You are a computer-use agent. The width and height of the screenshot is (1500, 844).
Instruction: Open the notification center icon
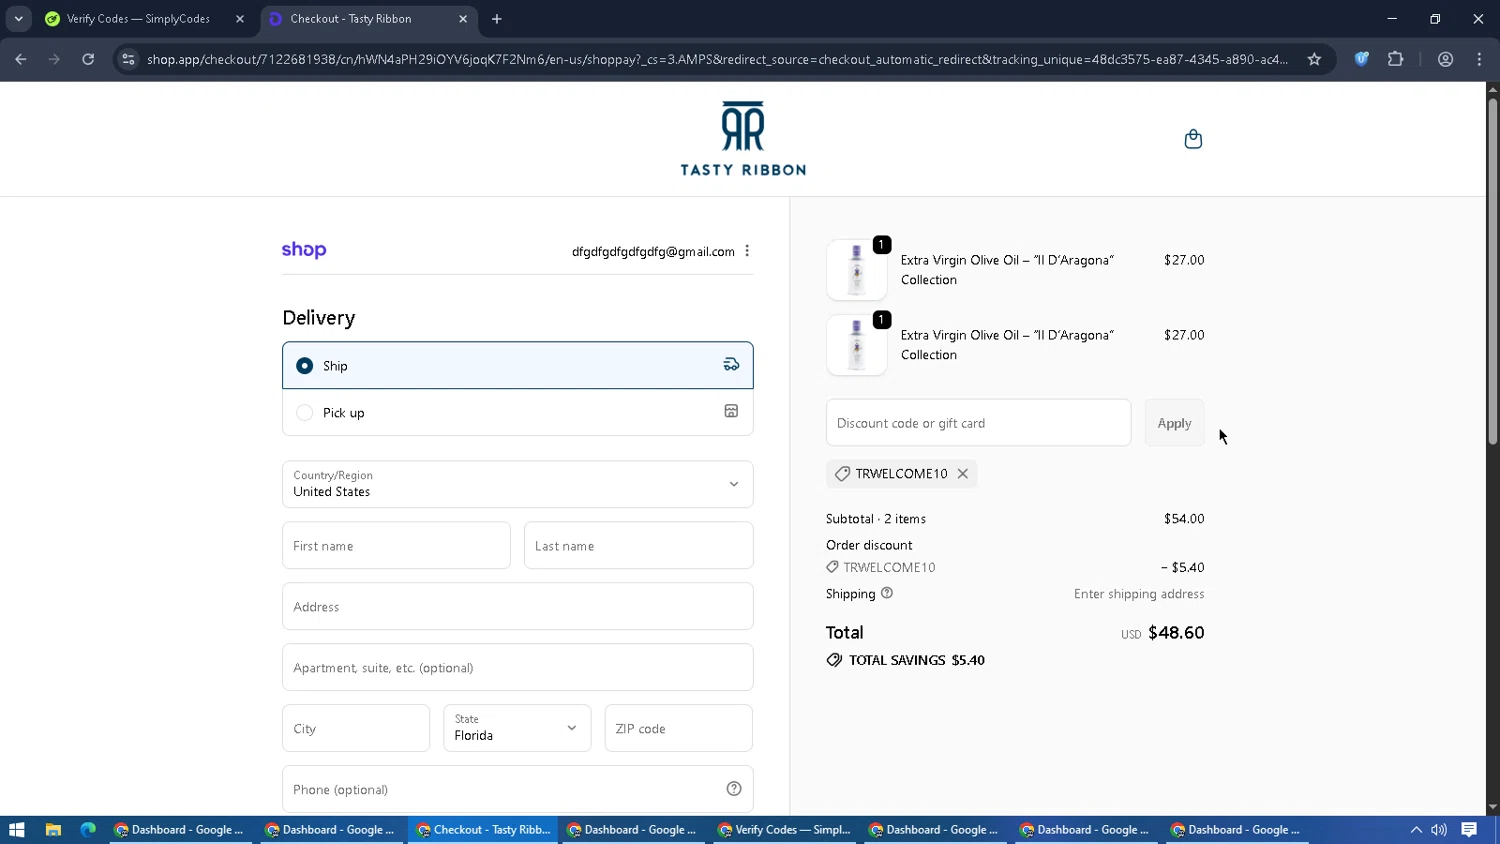click(x=1469, y=830)
